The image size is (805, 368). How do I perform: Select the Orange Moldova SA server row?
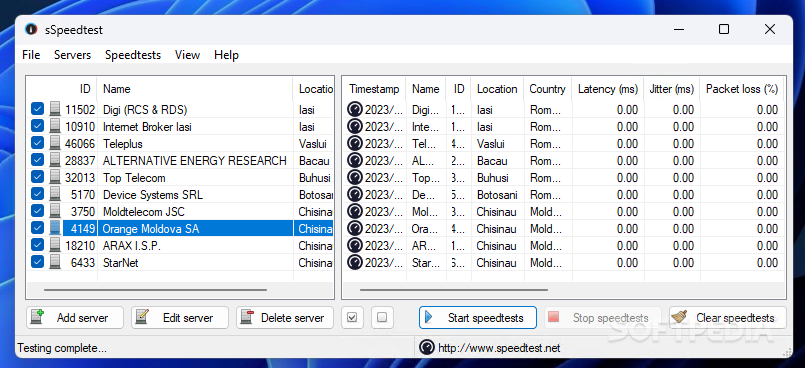click(x=180, y=229)
